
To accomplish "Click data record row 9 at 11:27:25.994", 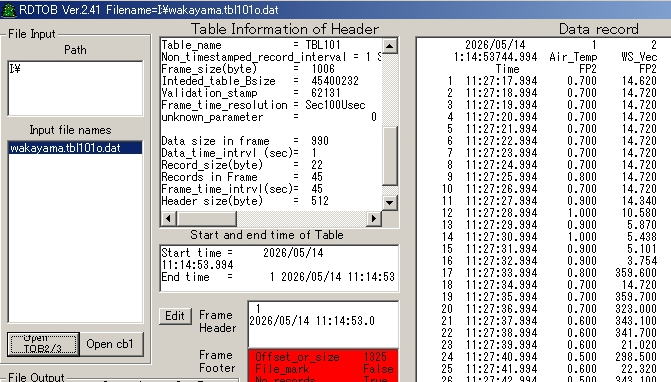I will [x=552, y=177].
